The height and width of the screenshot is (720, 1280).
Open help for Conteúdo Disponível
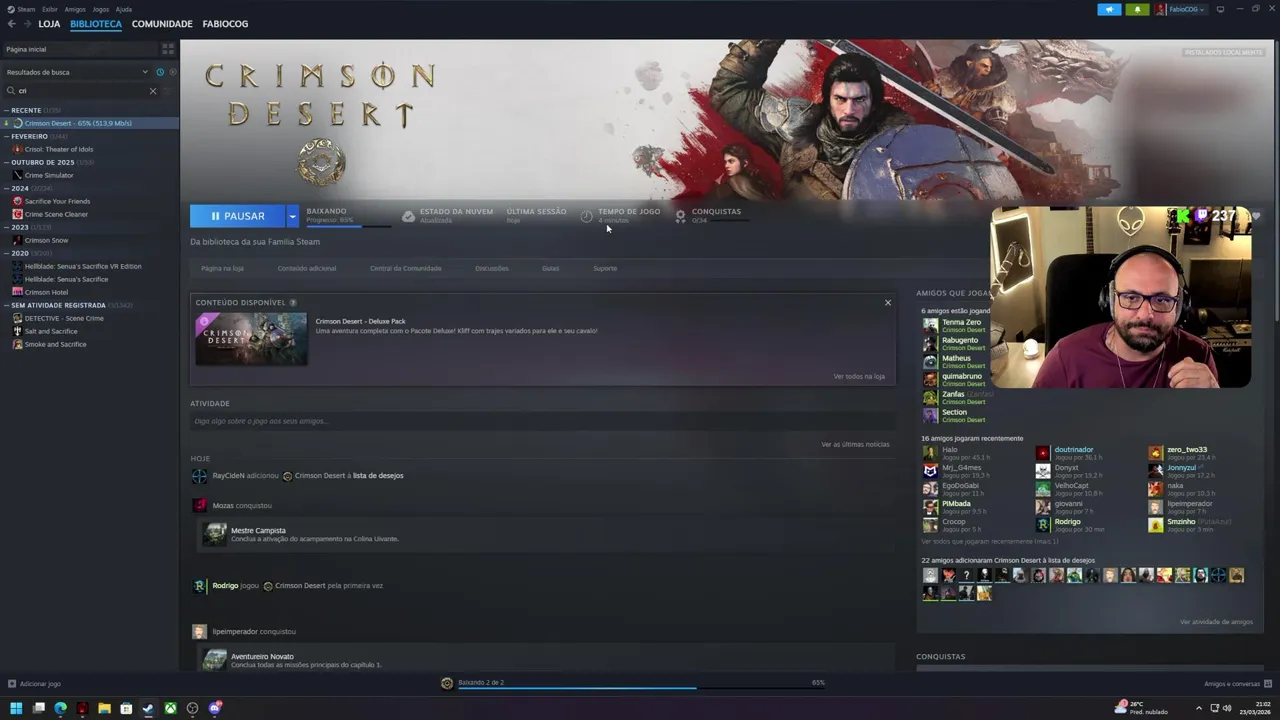[293, 302]
